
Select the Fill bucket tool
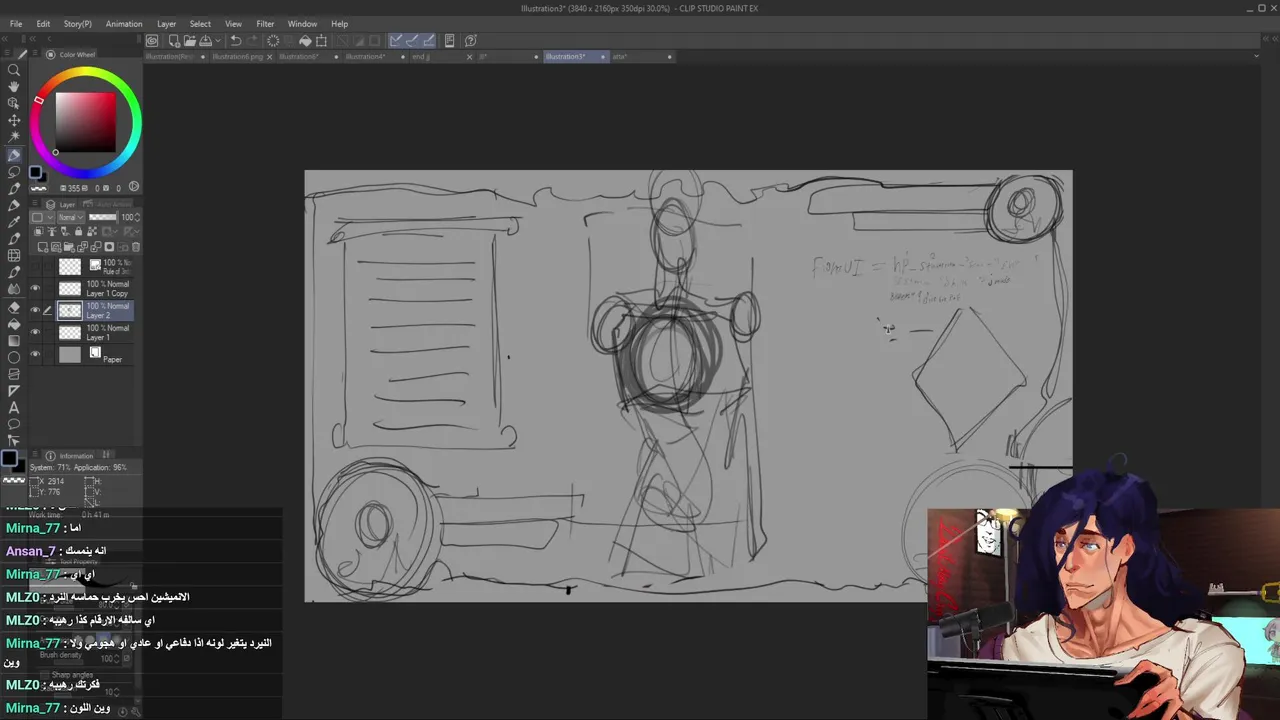click(14, 324)
